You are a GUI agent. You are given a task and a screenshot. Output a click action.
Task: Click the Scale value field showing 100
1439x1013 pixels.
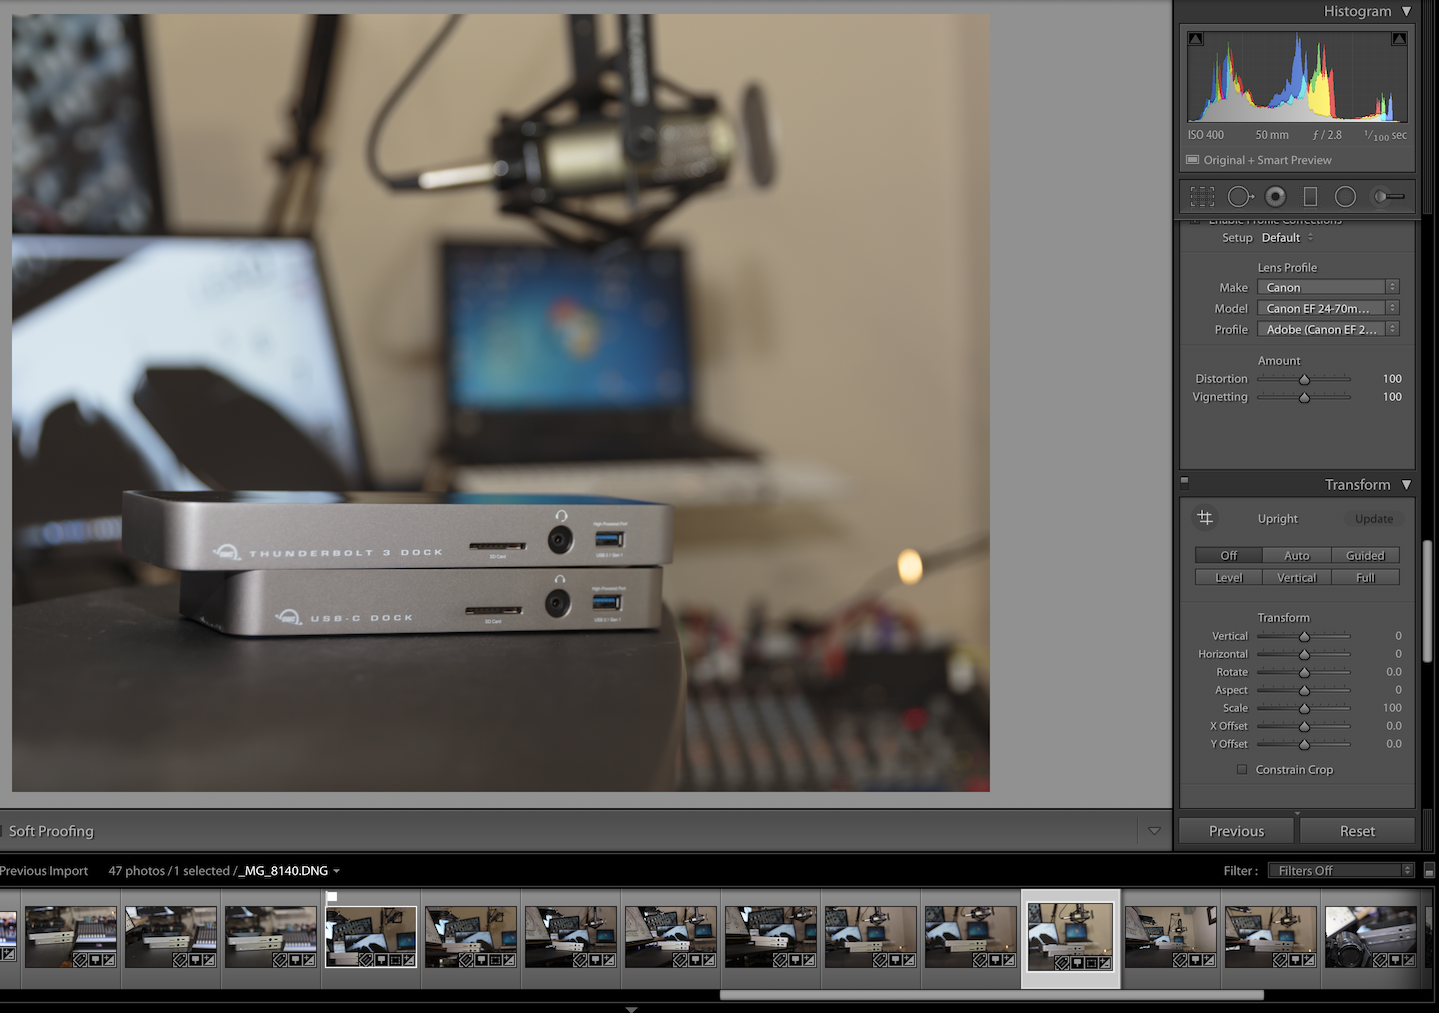coord(1392,708)
